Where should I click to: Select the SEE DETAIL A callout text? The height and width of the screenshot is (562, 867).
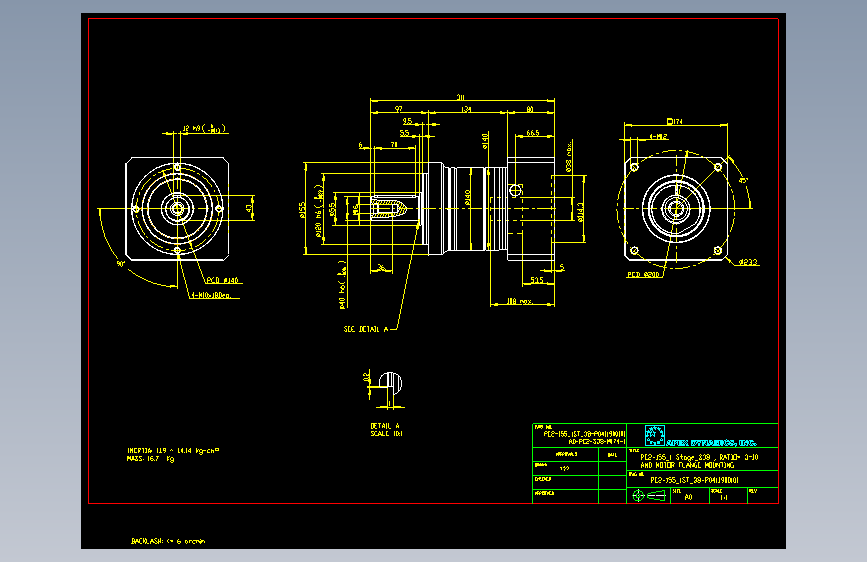(365, 329)
